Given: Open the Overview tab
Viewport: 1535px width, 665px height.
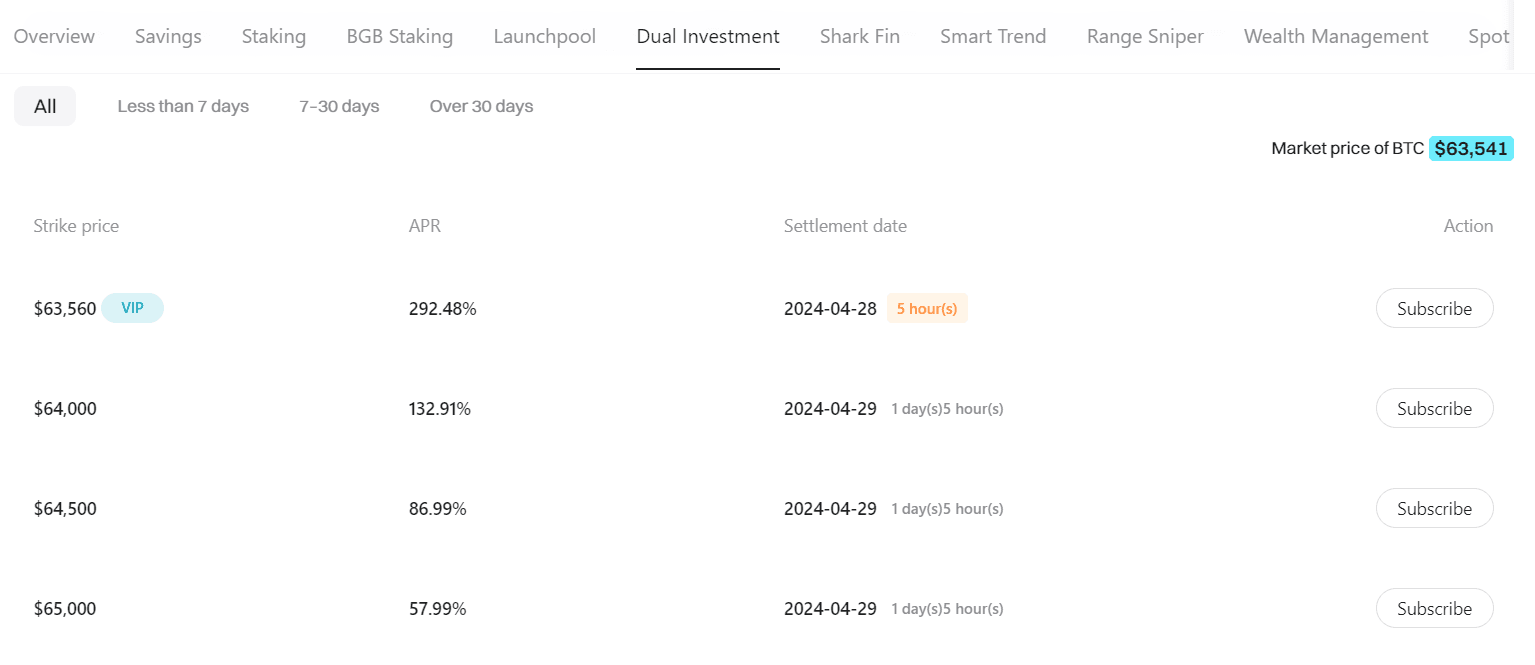Looking at the screenshot, I should click(54, 37).
